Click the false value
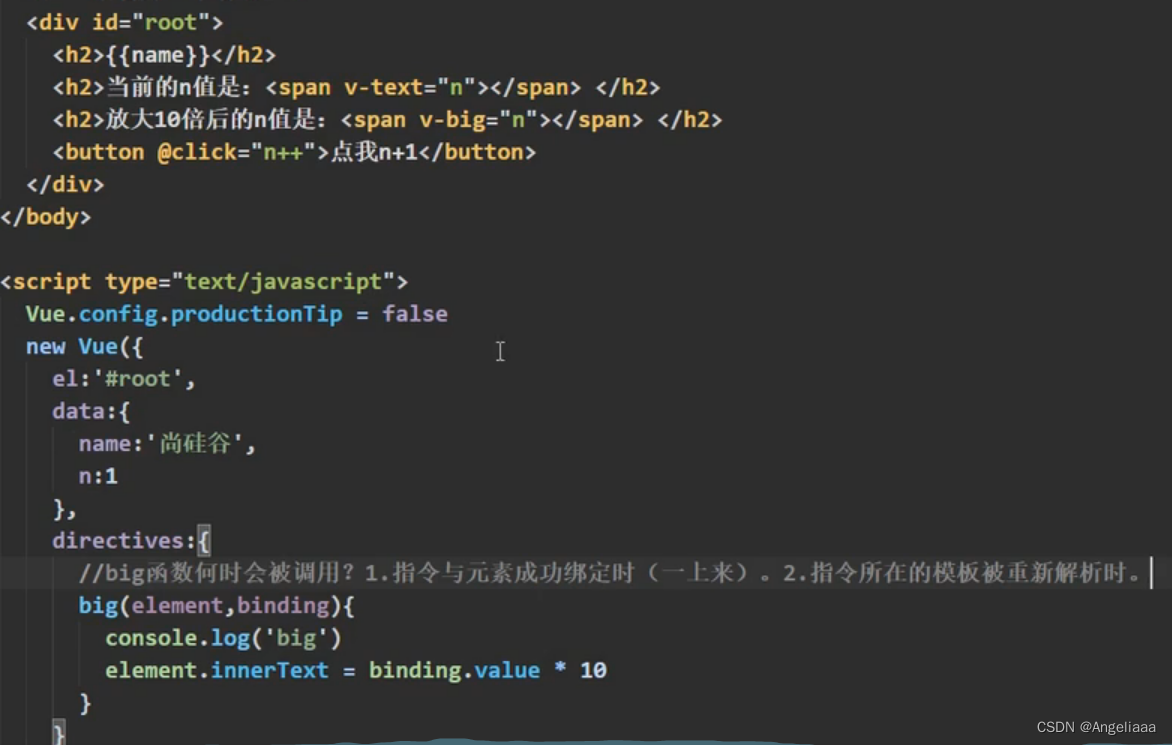 (x=415, y=314)
